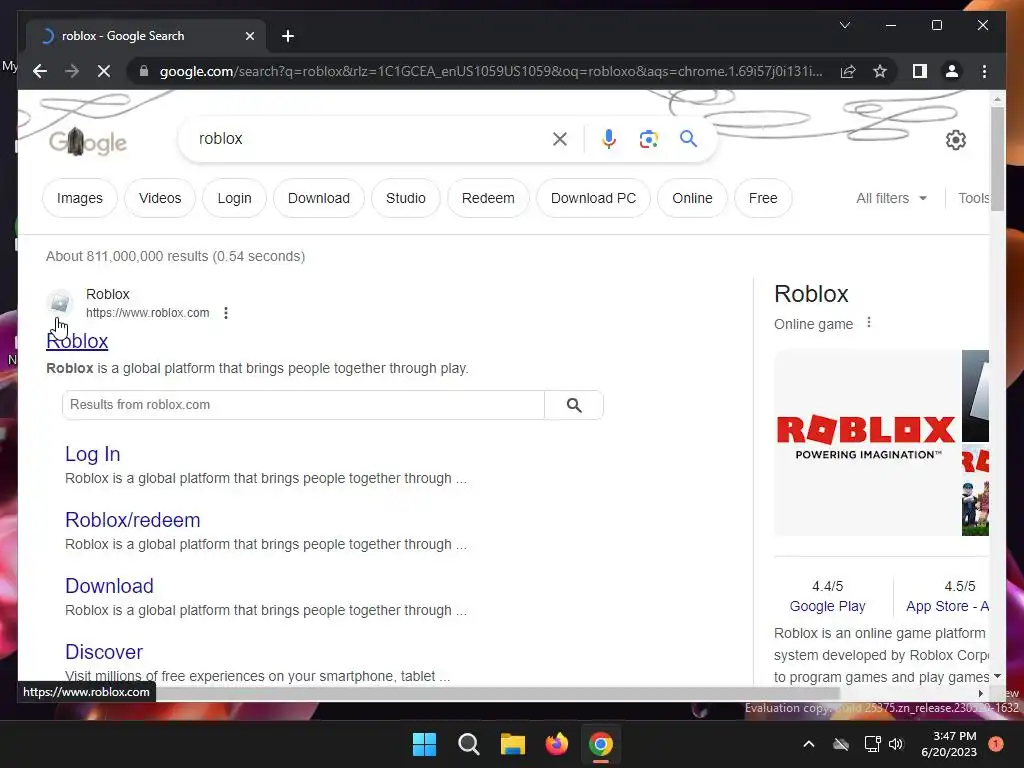Open more options for Roblox knowledge panel
Viewport: 1024px width, 768px height.
pyautogui.click(x=869, y=323)
